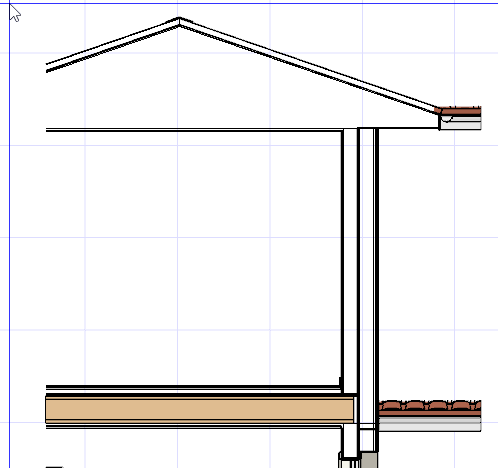Click the terracotta roof tiles on lower roof

point(430,408)
